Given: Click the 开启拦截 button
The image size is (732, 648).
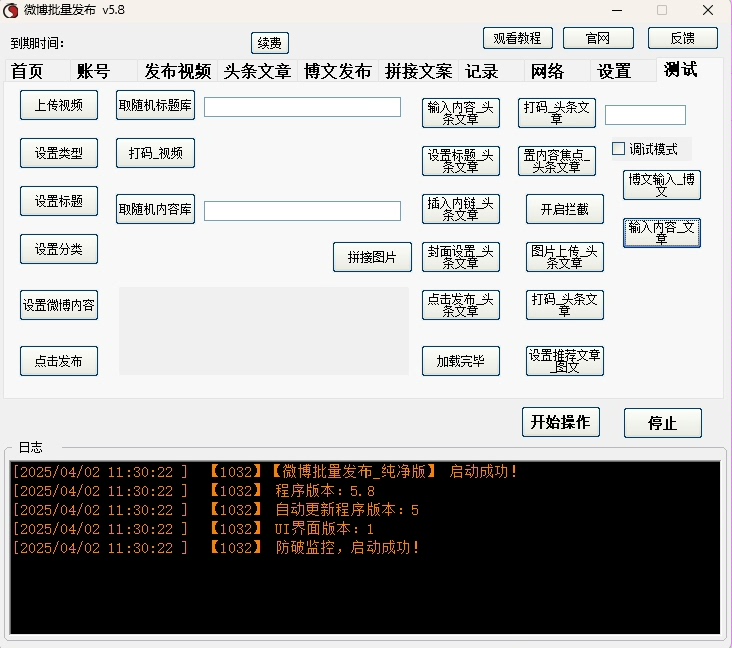Looking at the screenshot, I should pyautogui.click(x=565, y=209).
